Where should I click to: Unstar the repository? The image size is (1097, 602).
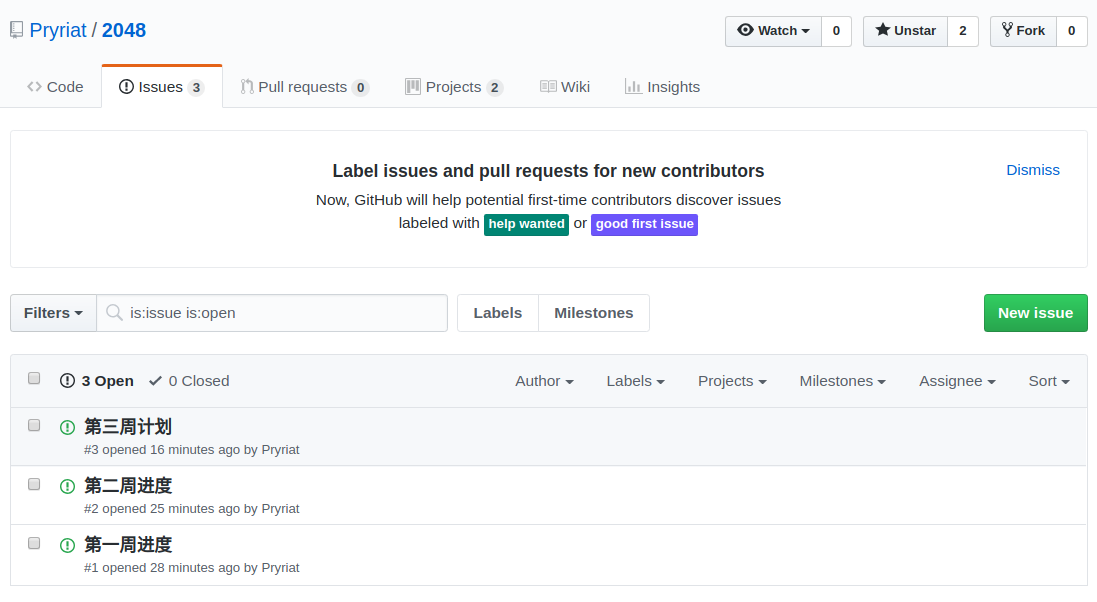905,31
